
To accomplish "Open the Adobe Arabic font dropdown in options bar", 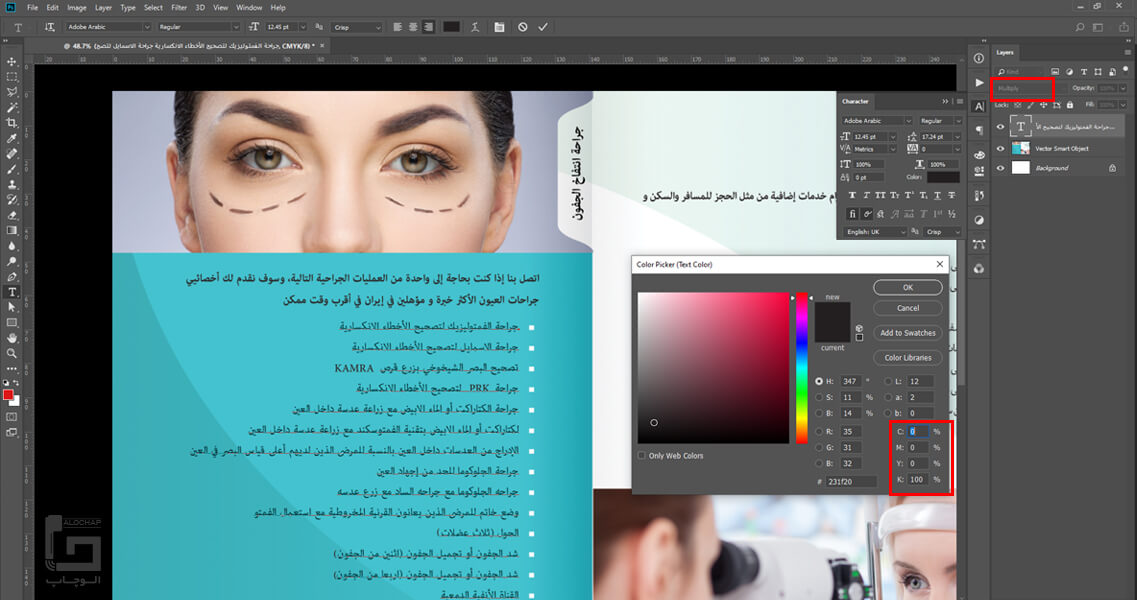I will click(x=146, y=27).
